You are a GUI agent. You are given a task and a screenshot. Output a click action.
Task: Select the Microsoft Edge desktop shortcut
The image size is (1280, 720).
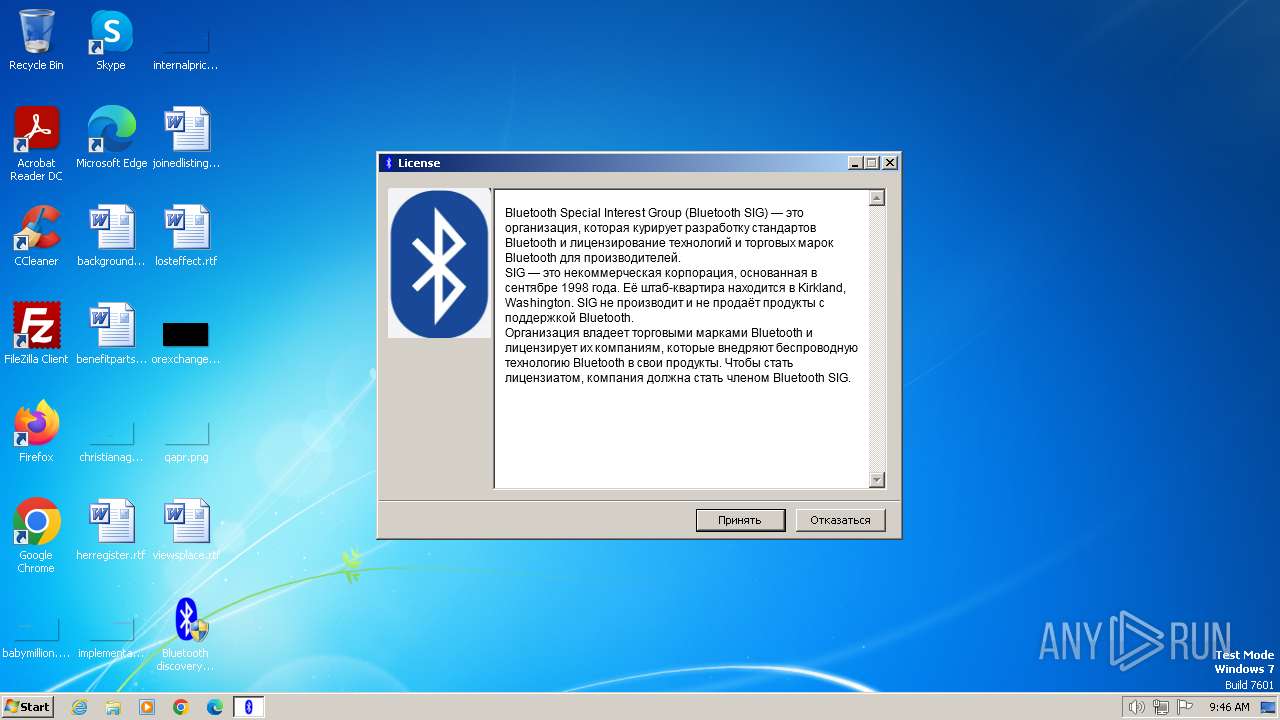(111, 138)
